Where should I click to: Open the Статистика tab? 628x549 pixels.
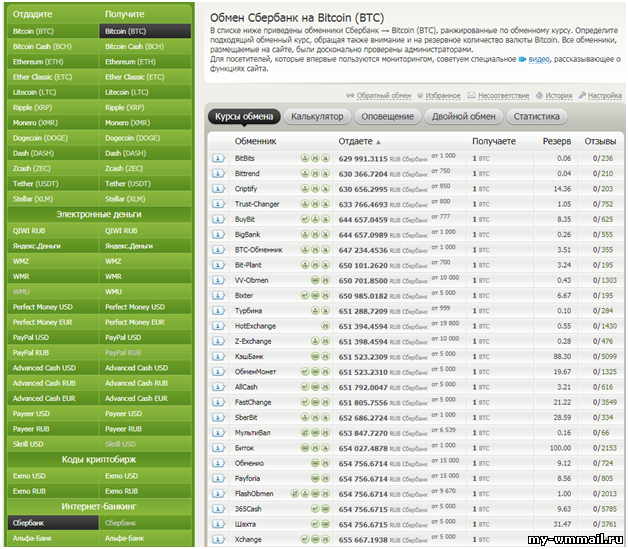click(x=536, y=117)
